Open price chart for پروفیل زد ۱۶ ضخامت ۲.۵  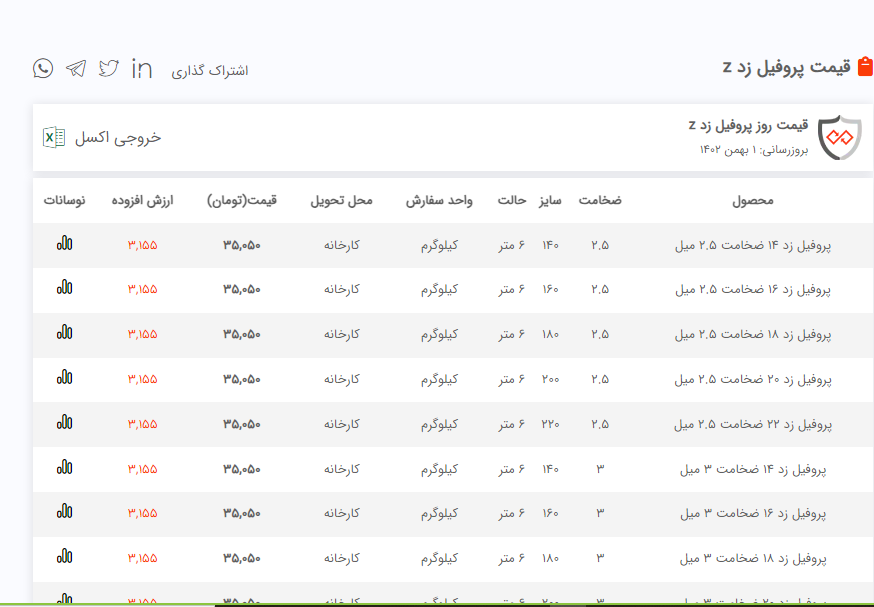click(x=65, y=288)
